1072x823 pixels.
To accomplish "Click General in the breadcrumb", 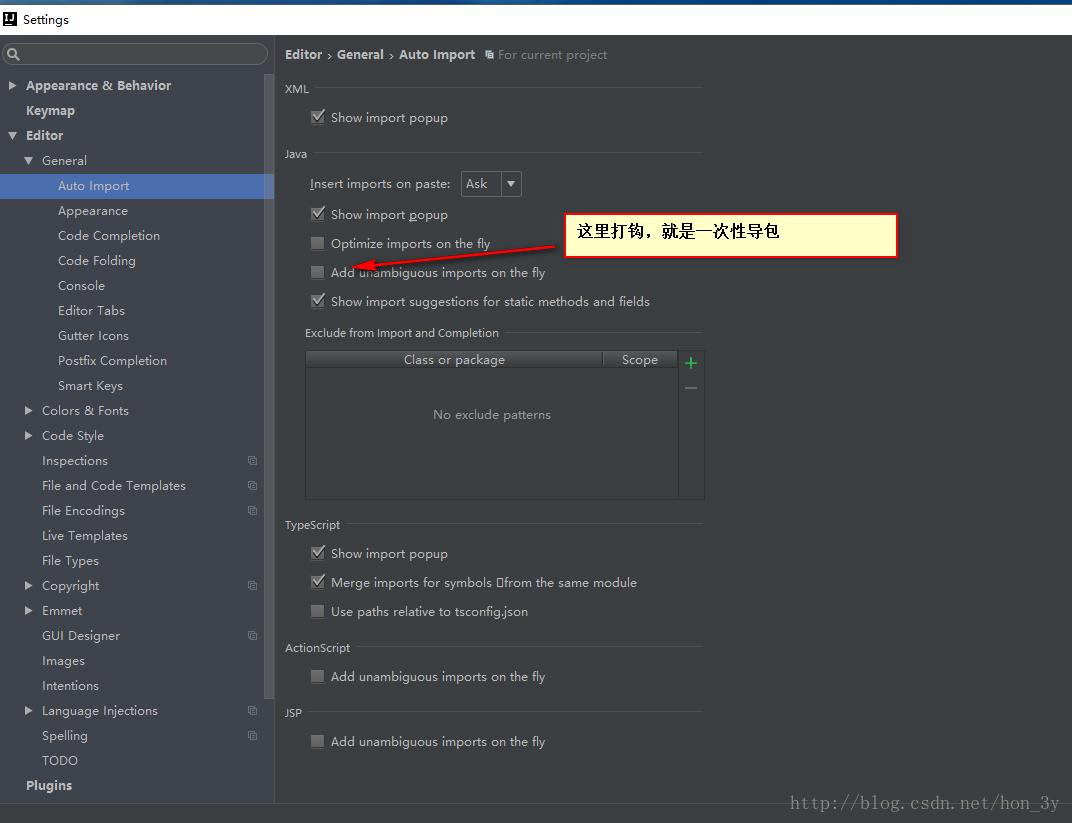I will (360, 55).
